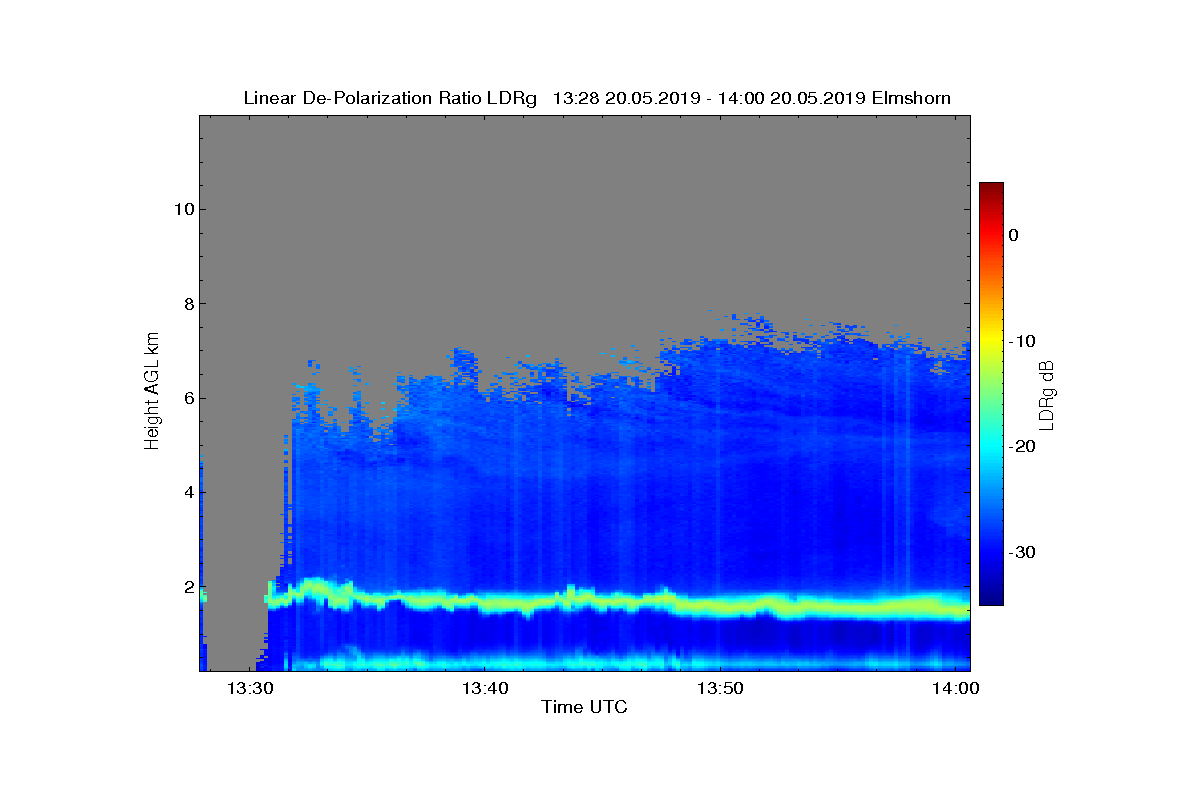This screenshot has height=800, width=1200.
Task: Click the colorbar tick label -30
Action: 1021,553
